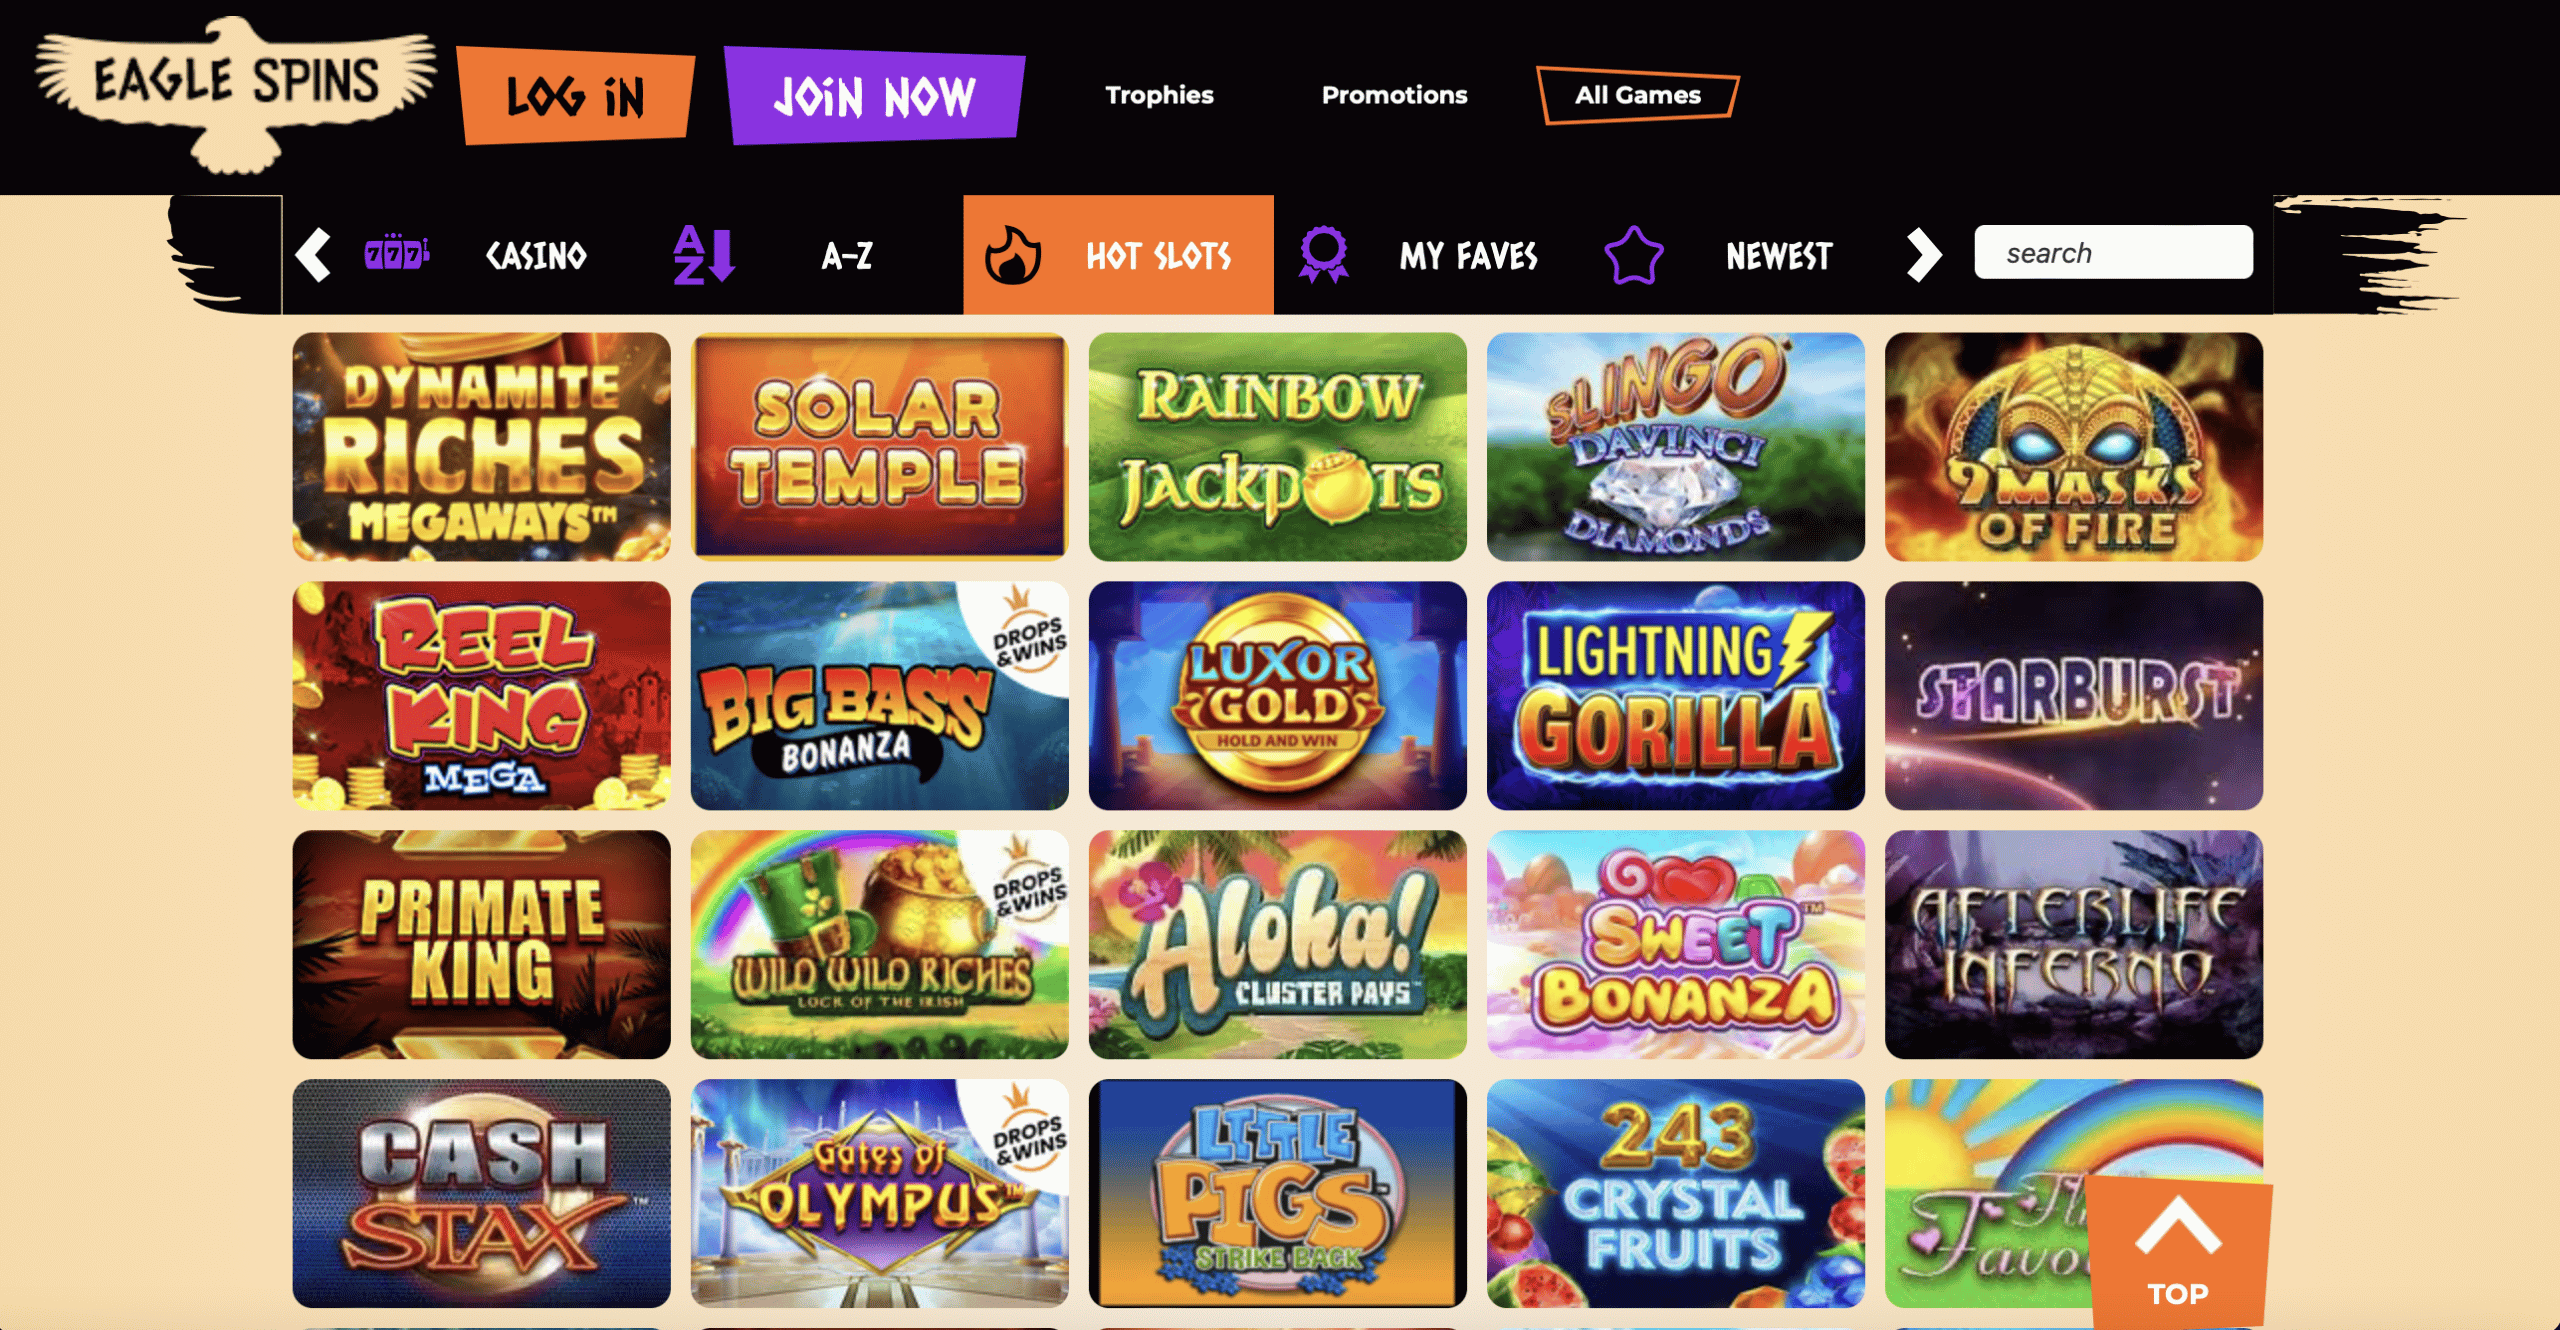Click the TOP up-arrow button
The image size is (2560, 1330).
click(x=2178, y=1251)
